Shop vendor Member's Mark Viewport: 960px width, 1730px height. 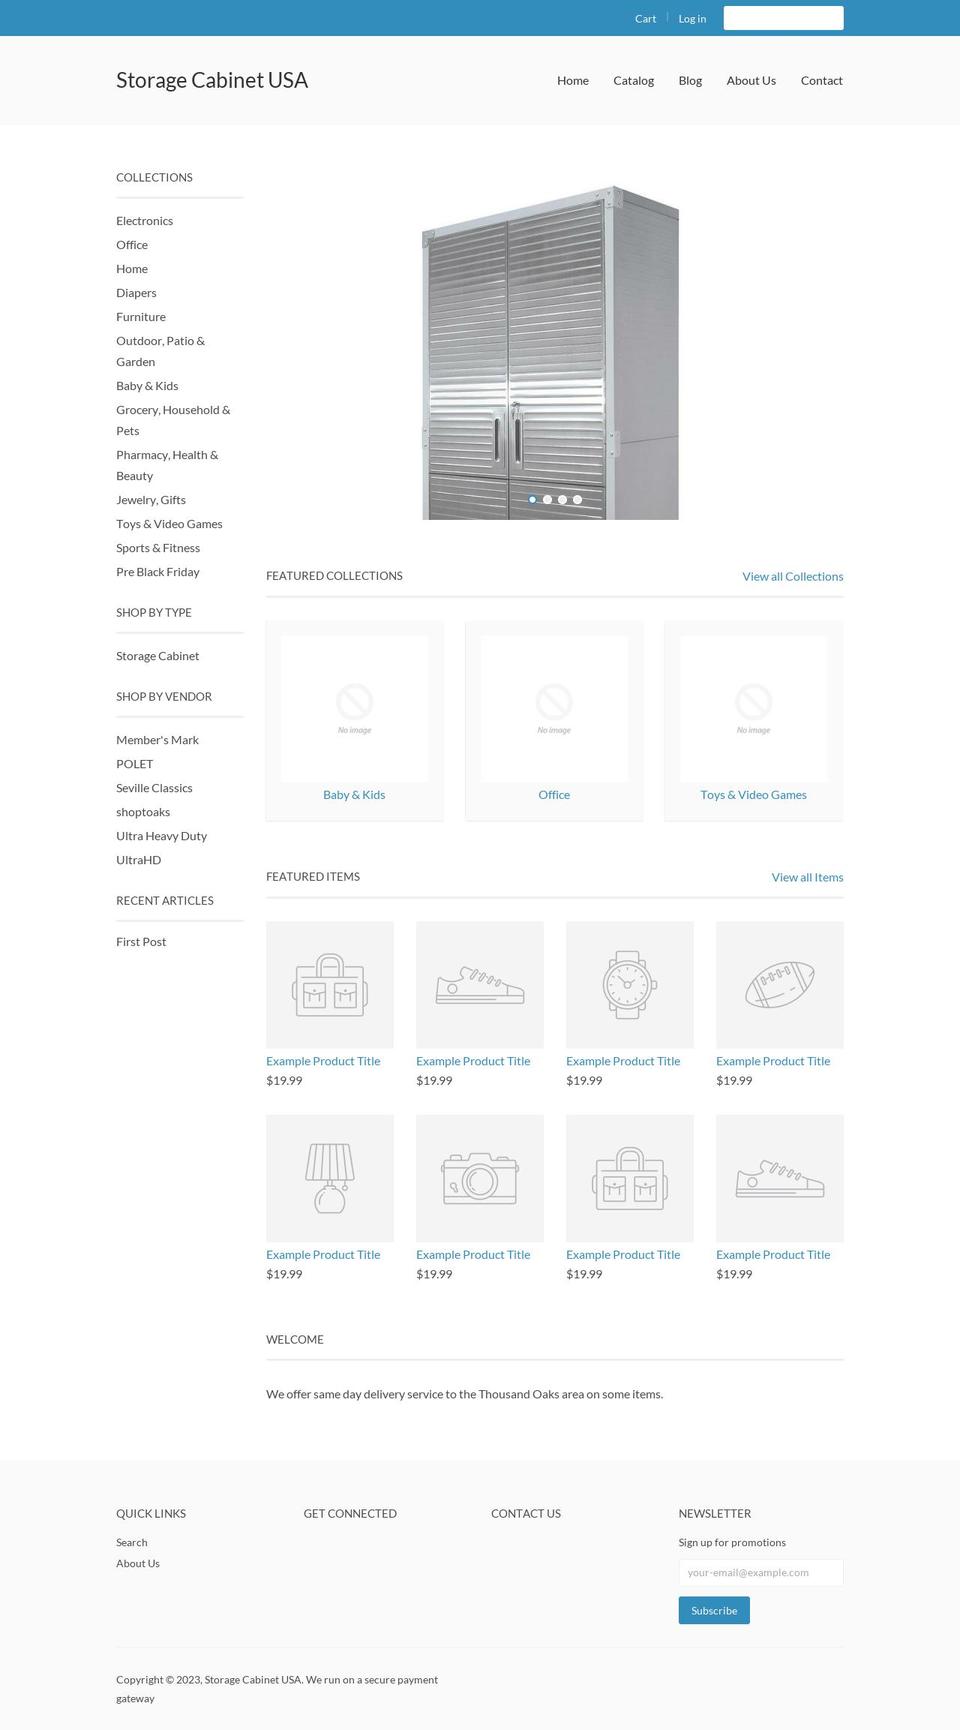click(157, 740)
